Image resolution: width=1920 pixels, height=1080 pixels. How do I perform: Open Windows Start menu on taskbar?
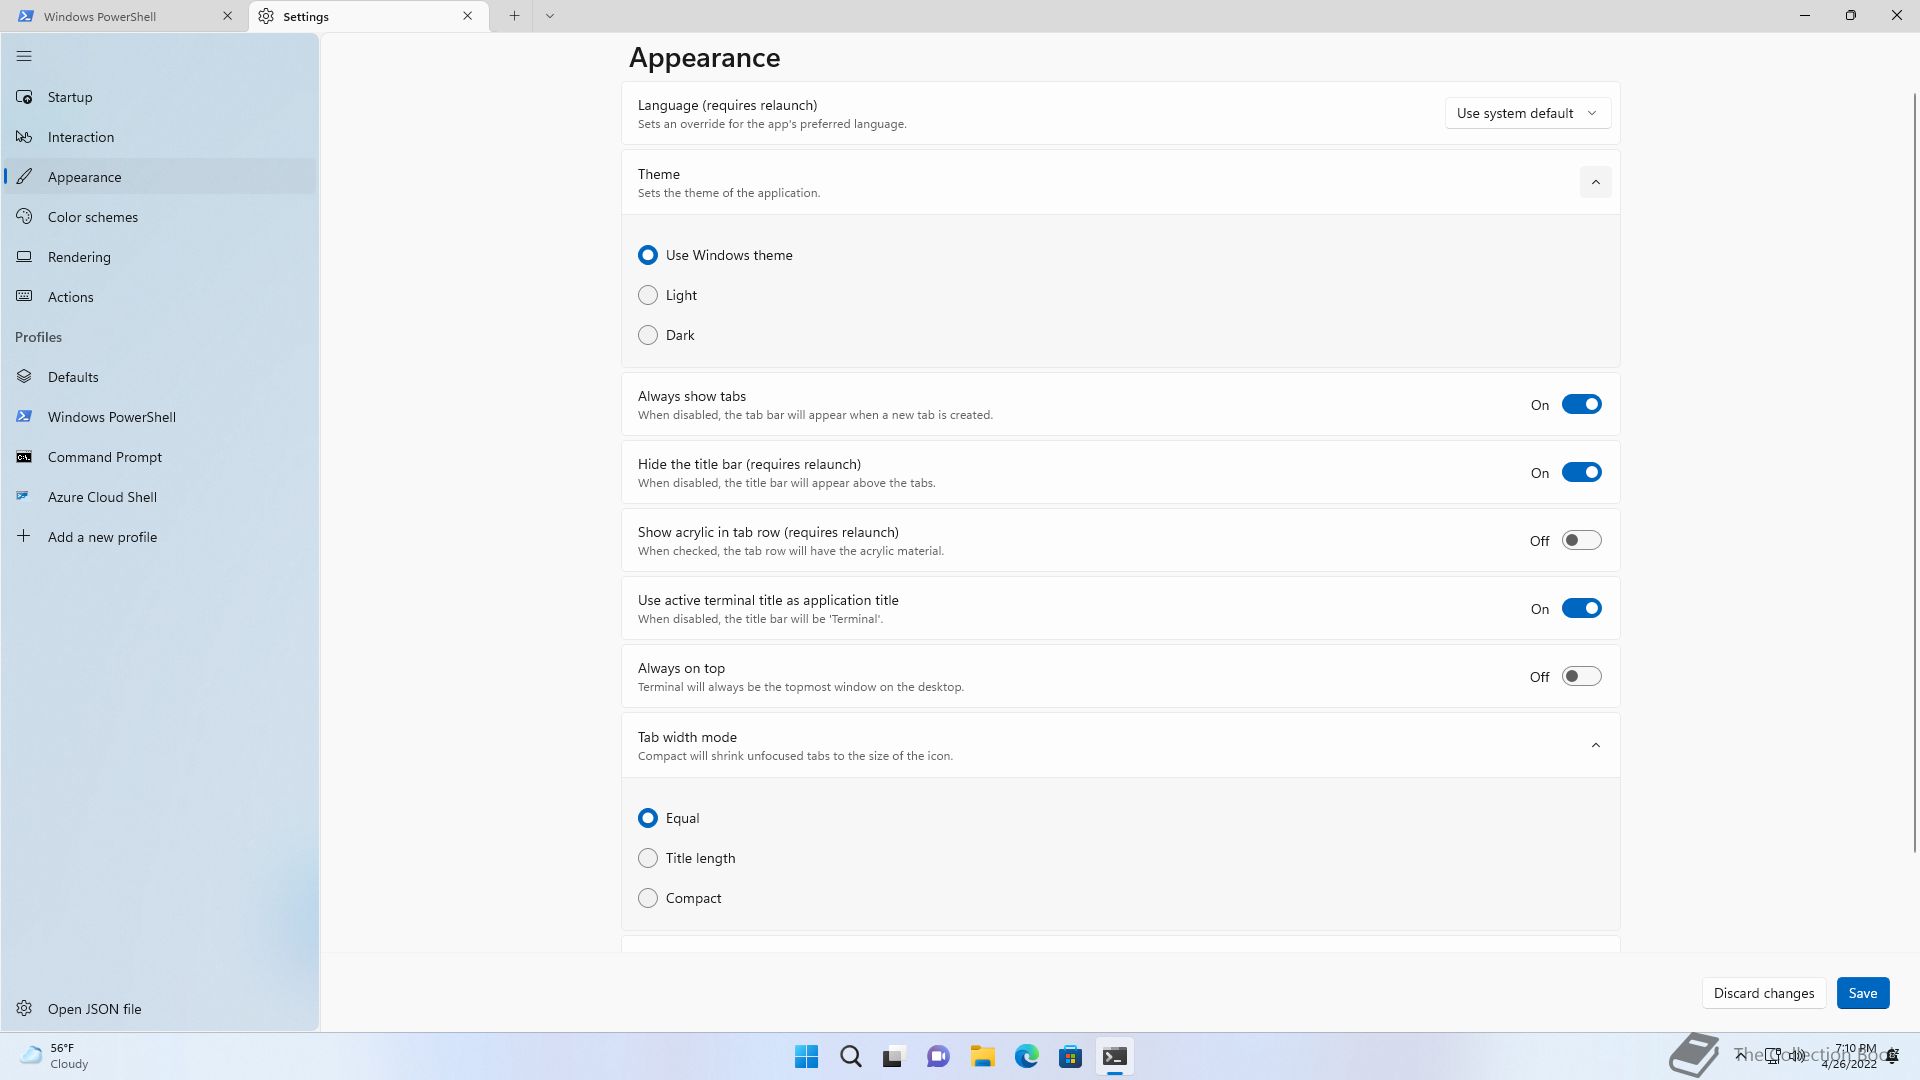pos(806,1057)
